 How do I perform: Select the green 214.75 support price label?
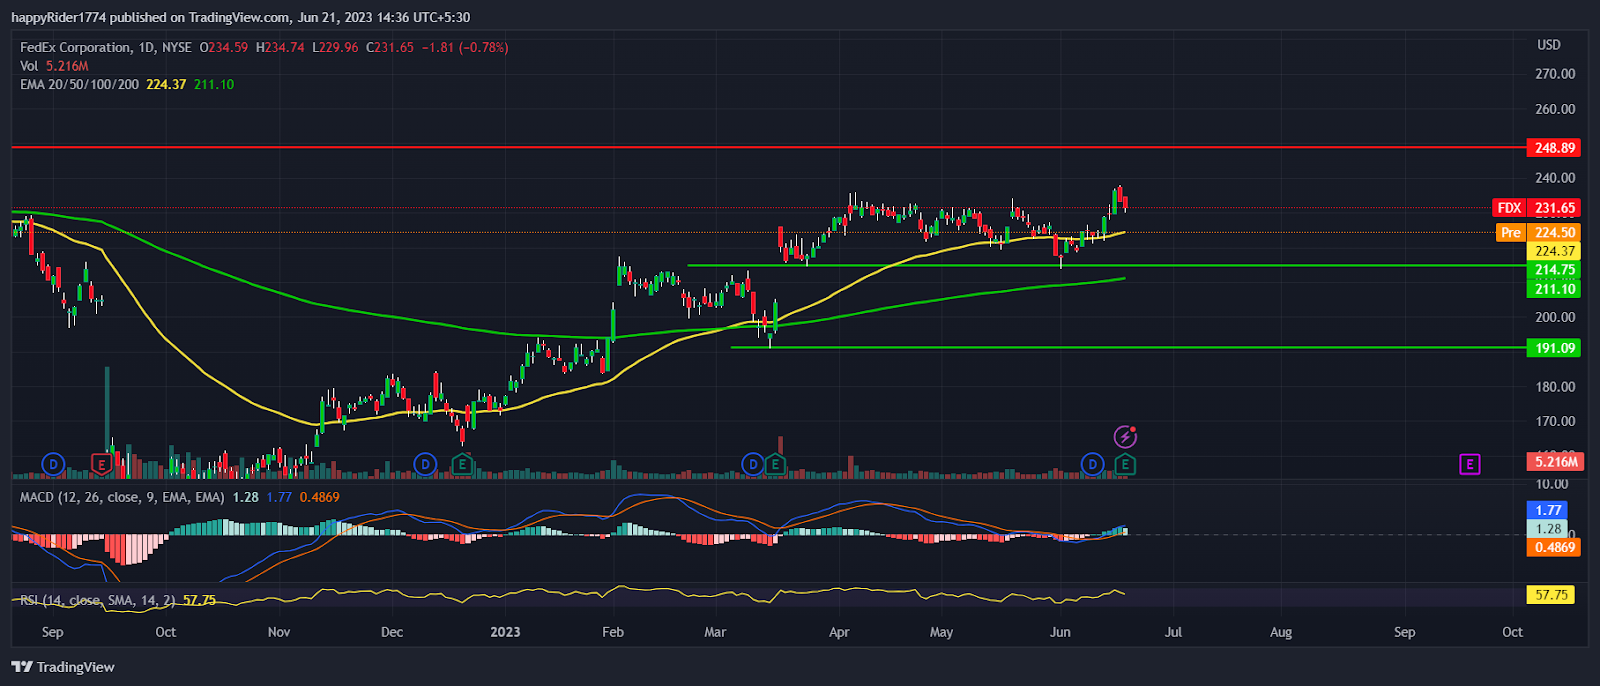point(1554,270)
